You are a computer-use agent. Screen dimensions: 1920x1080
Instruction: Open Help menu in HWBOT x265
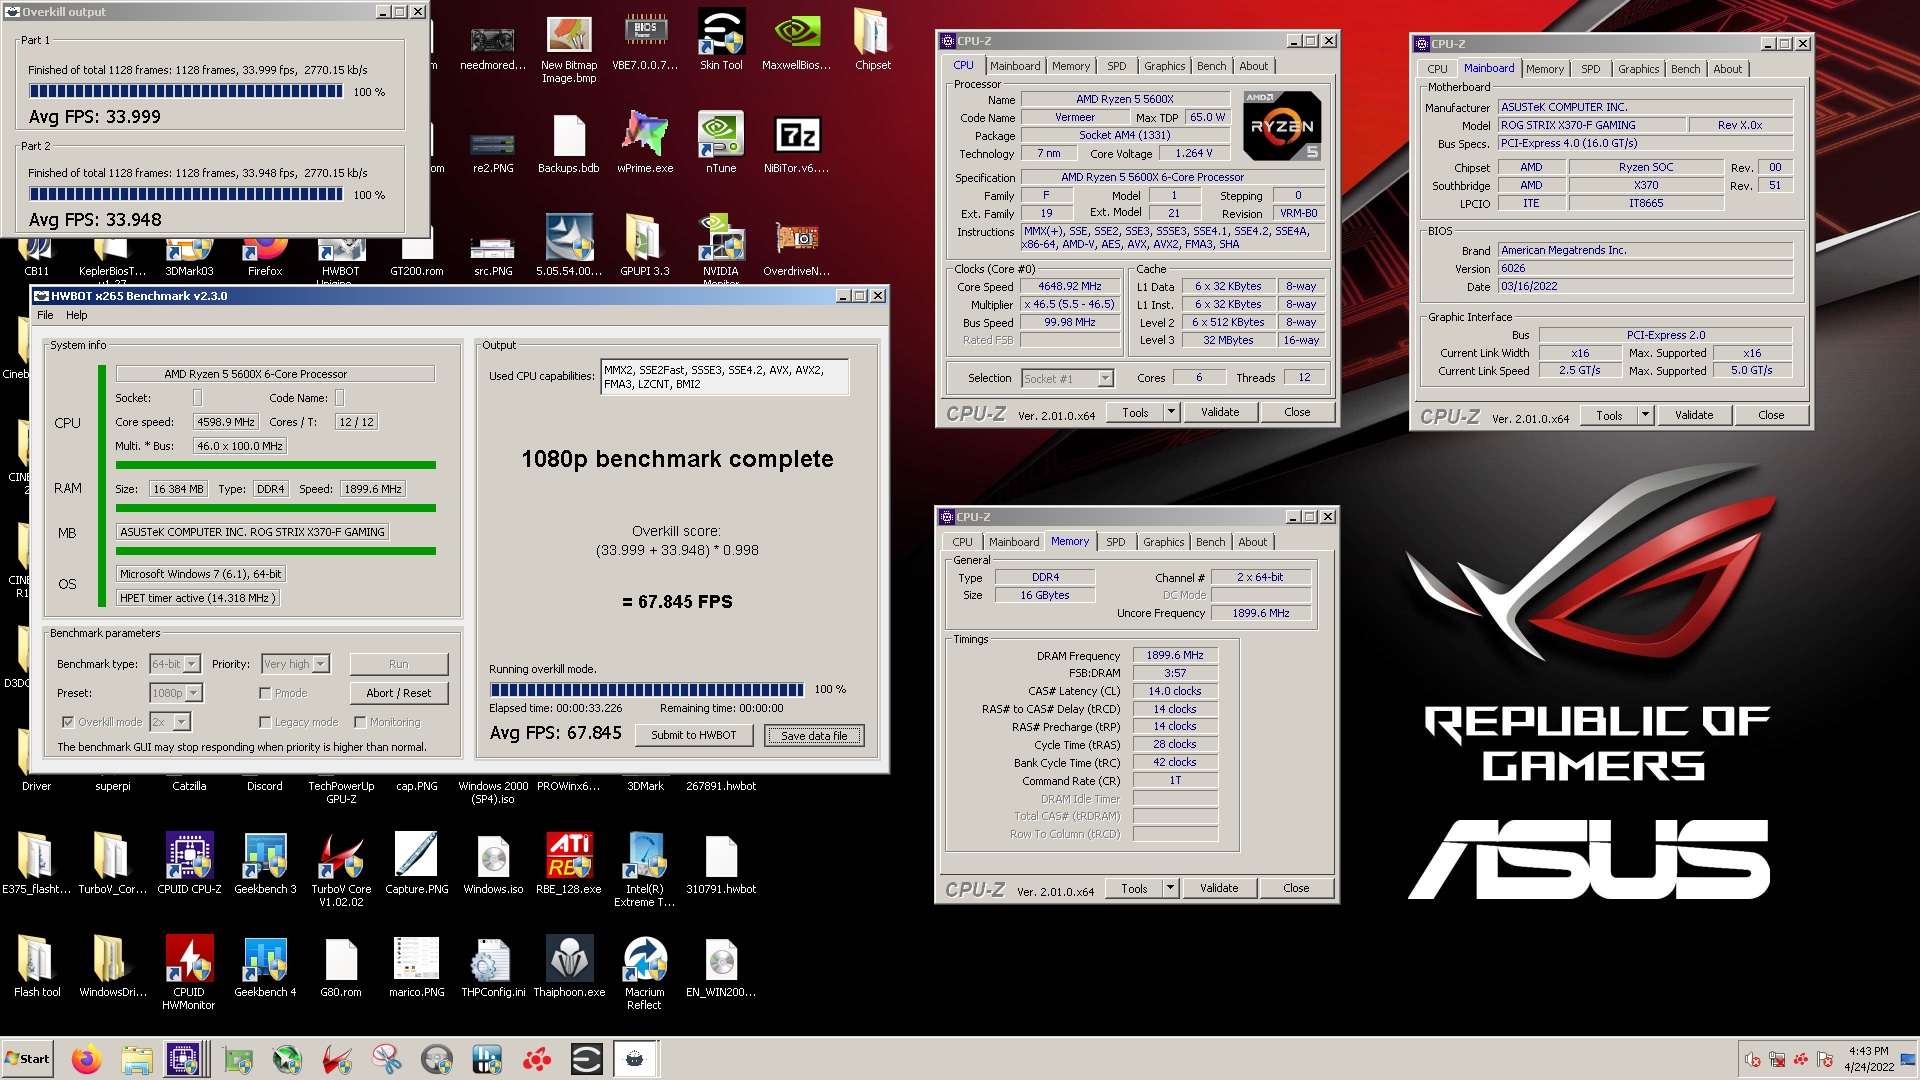pyautogui.click(x=77, y=315)
